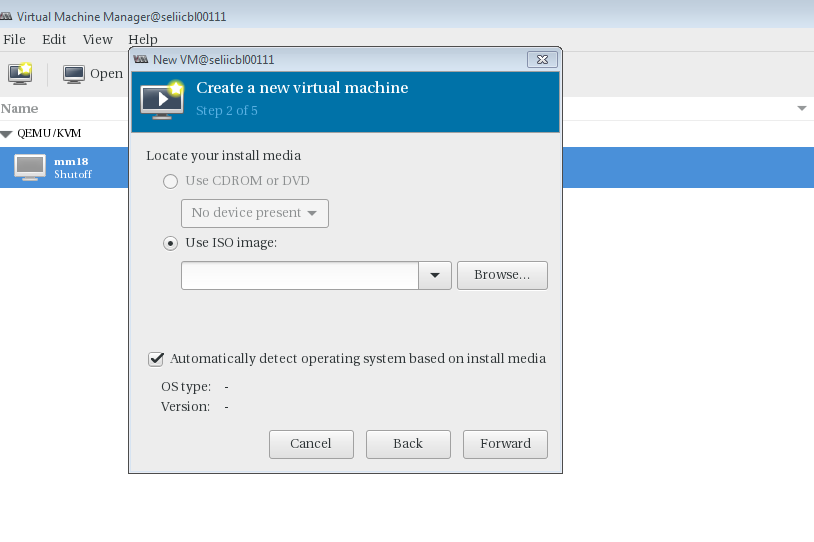Open the View menu
This screenshot has height=542, width=814.
pyautogui.click(x=98, y=39)
